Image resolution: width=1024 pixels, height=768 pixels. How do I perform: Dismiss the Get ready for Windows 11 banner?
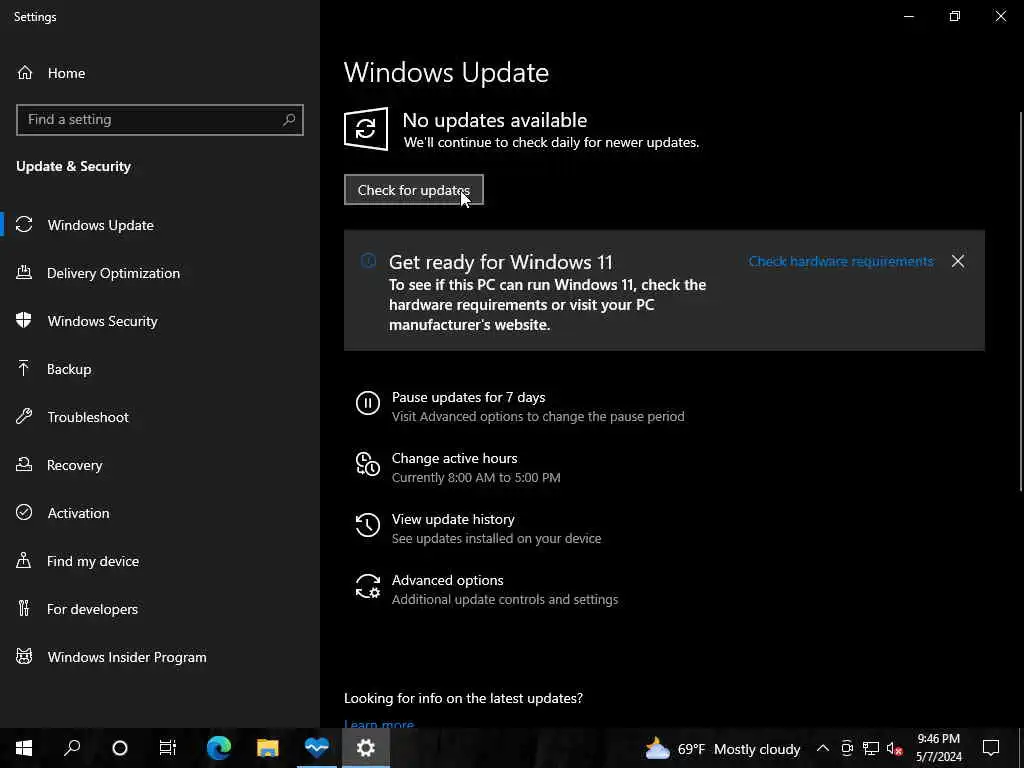(957, 261)
